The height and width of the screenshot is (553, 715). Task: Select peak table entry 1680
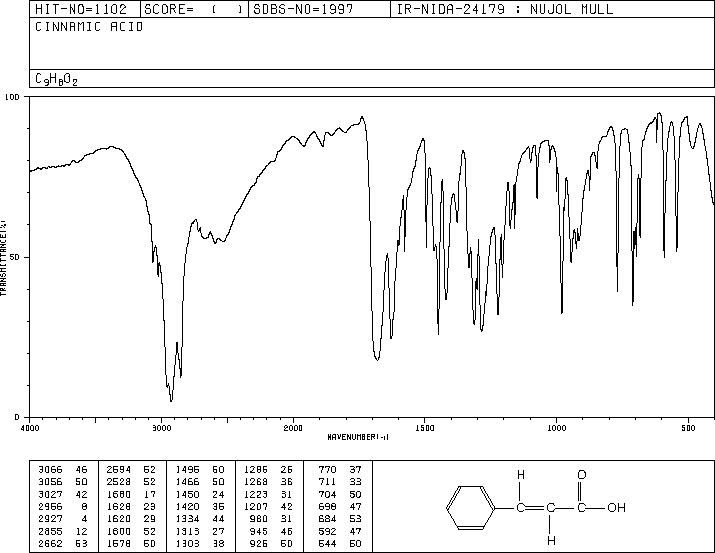119,494
